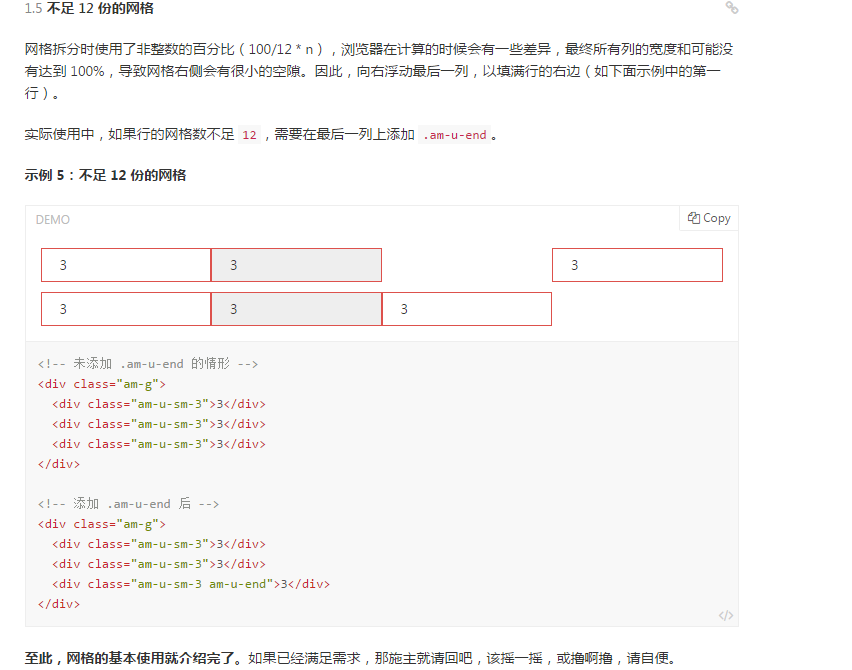Viewport: 852px width, 670px height.
Task: Click the inline code '12' in the paragraph
Action: tap(249, 135)
